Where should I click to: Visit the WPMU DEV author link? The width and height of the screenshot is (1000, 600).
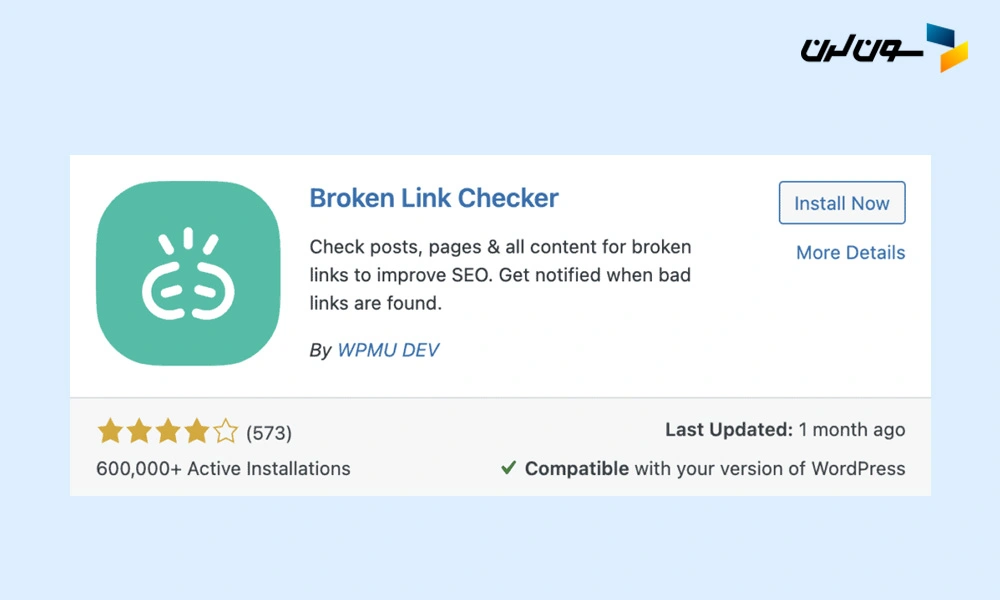tap(388, 350)
